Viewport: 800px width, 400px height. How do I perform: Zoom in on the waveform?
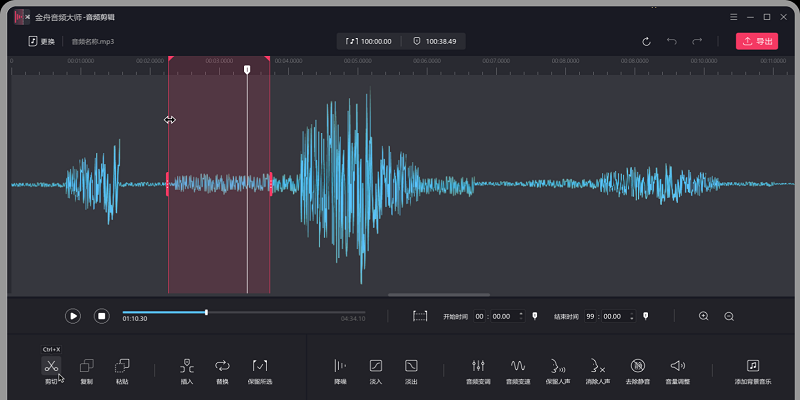pyautogui.click(x=704, y=316)
